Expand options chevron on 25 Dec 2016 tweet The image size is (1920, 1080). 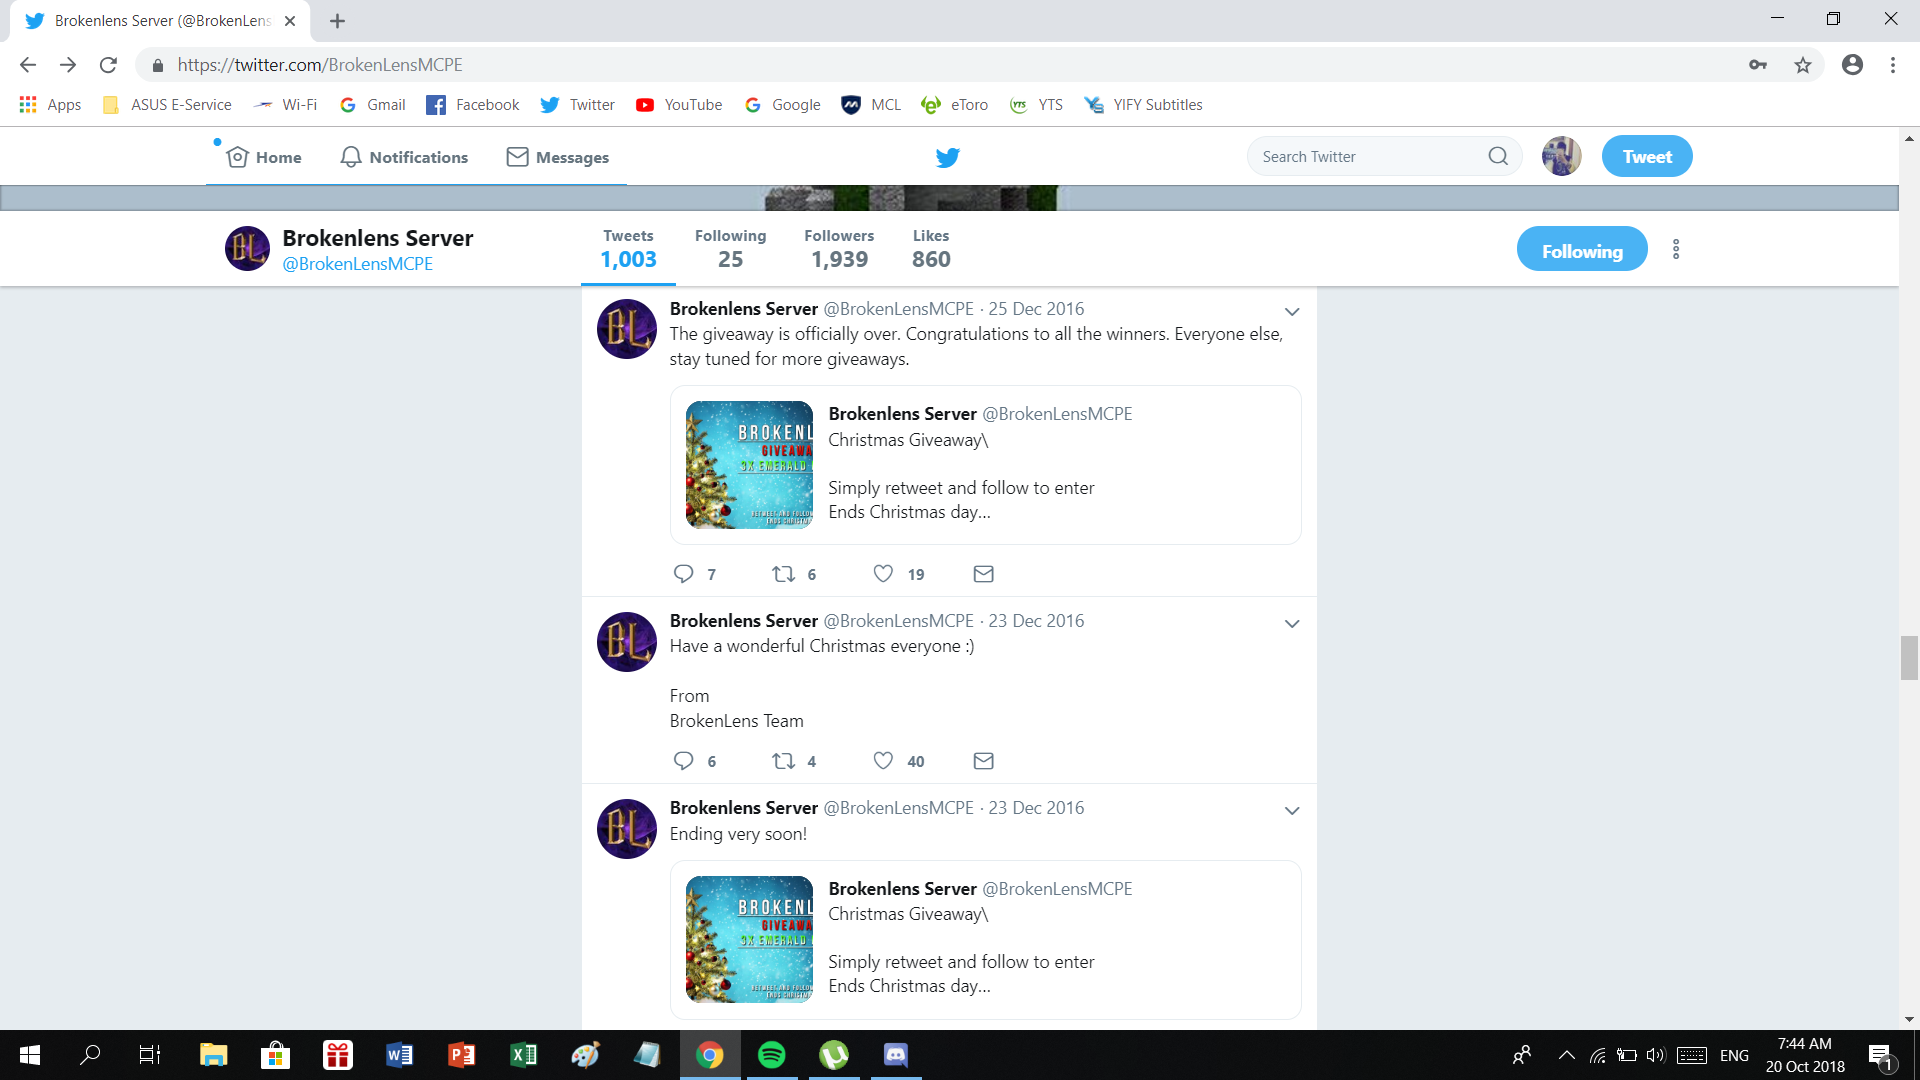click(1291, 311)
